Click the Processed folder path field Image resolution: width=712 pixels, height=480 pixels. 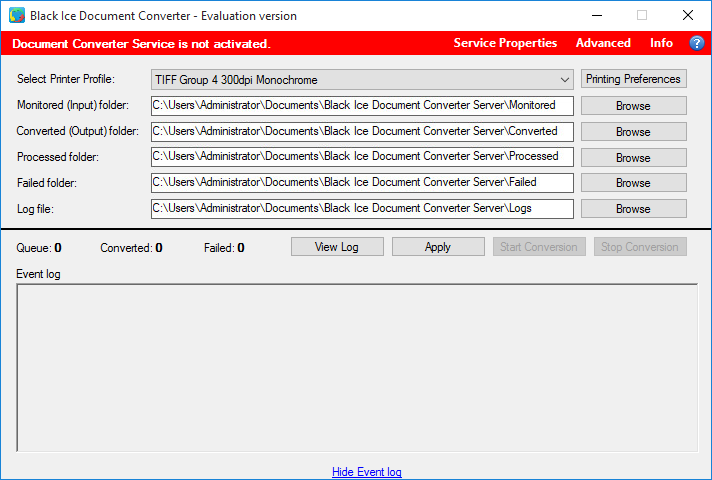pos(362,157)
